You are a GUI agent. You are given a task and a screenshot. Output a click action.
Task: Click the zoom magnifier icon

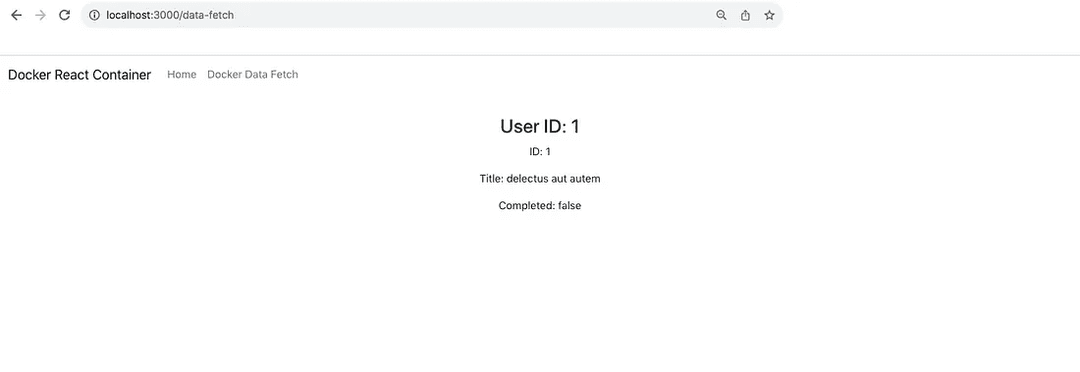point(721,15)
